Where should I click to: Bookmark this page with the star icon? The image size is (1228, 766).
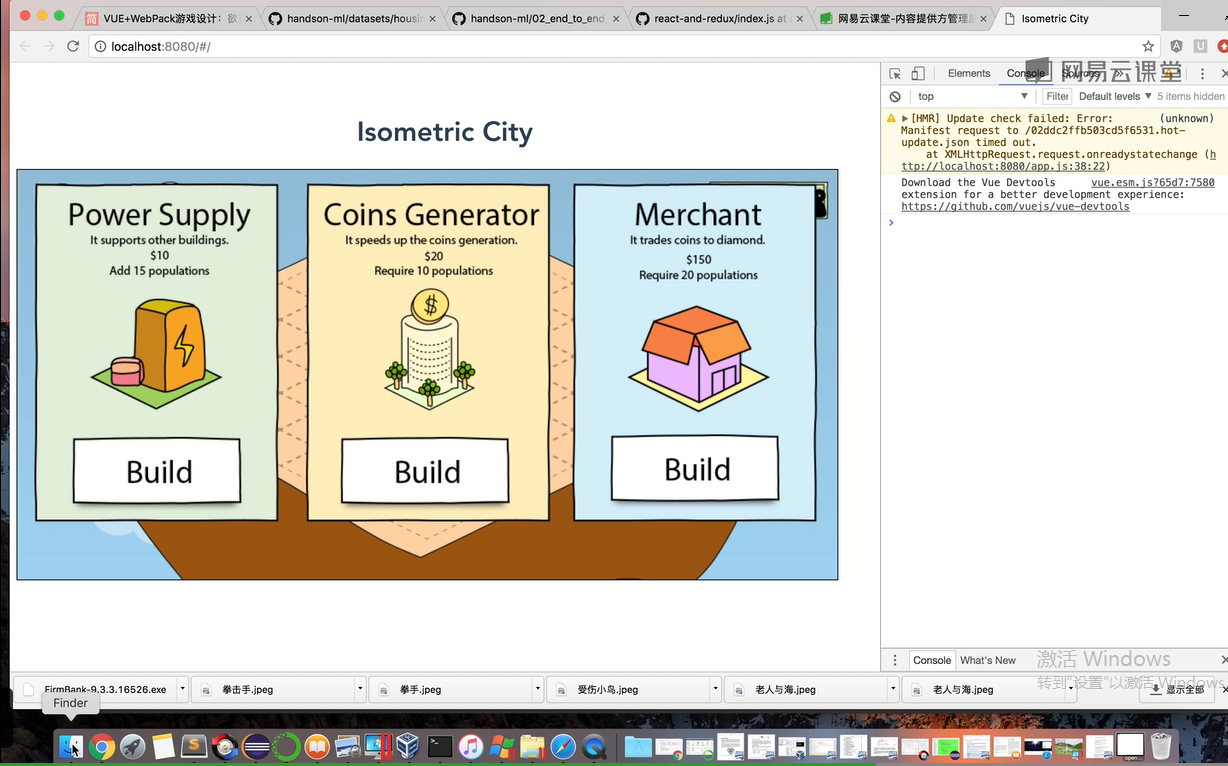1148,46
